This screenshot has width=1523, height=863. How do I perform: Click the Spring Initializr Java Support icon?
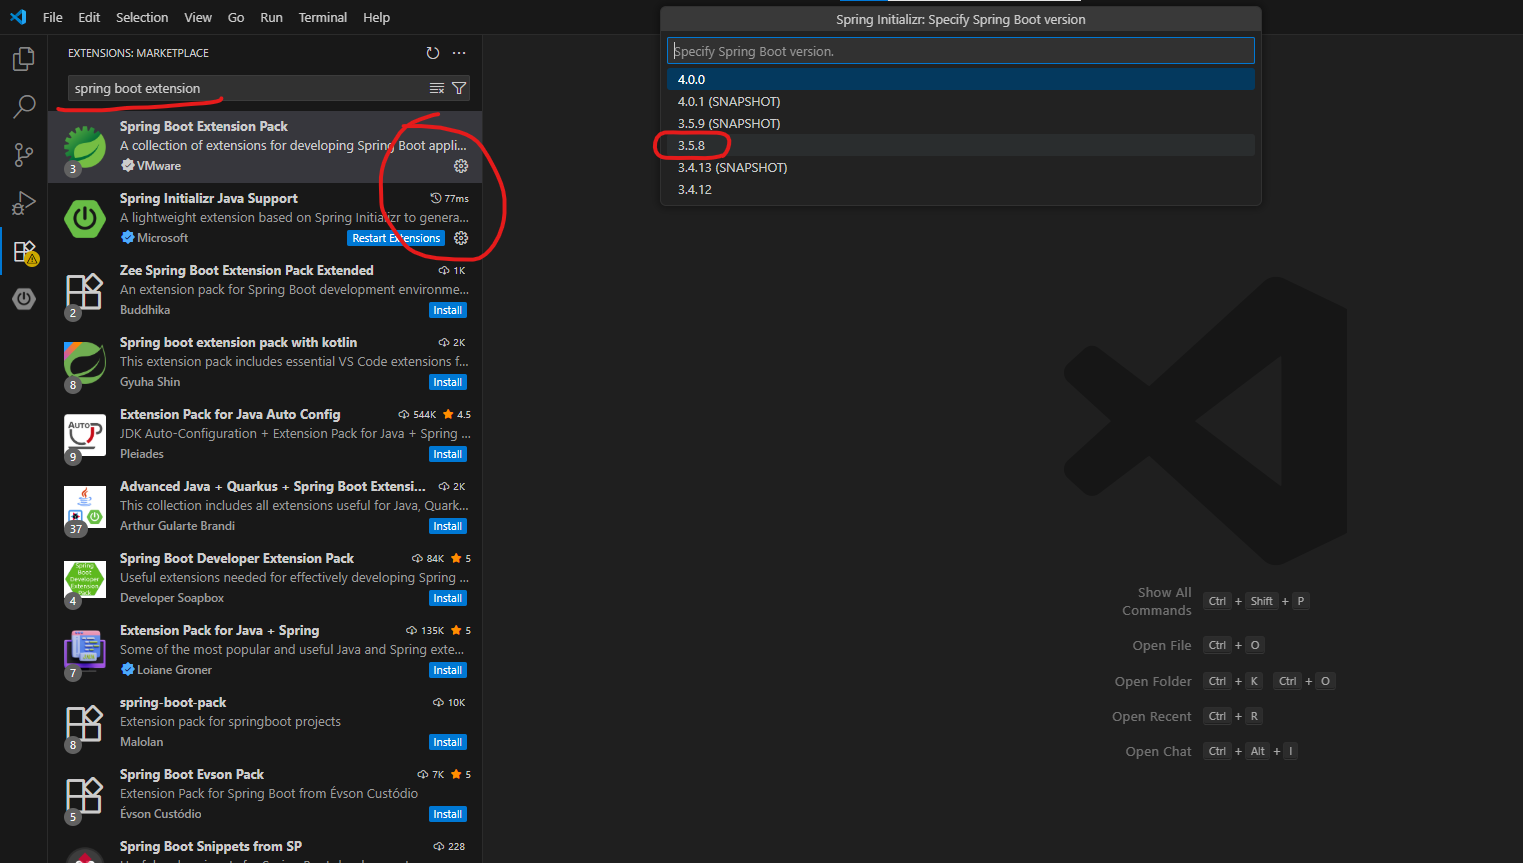point(85,219)
